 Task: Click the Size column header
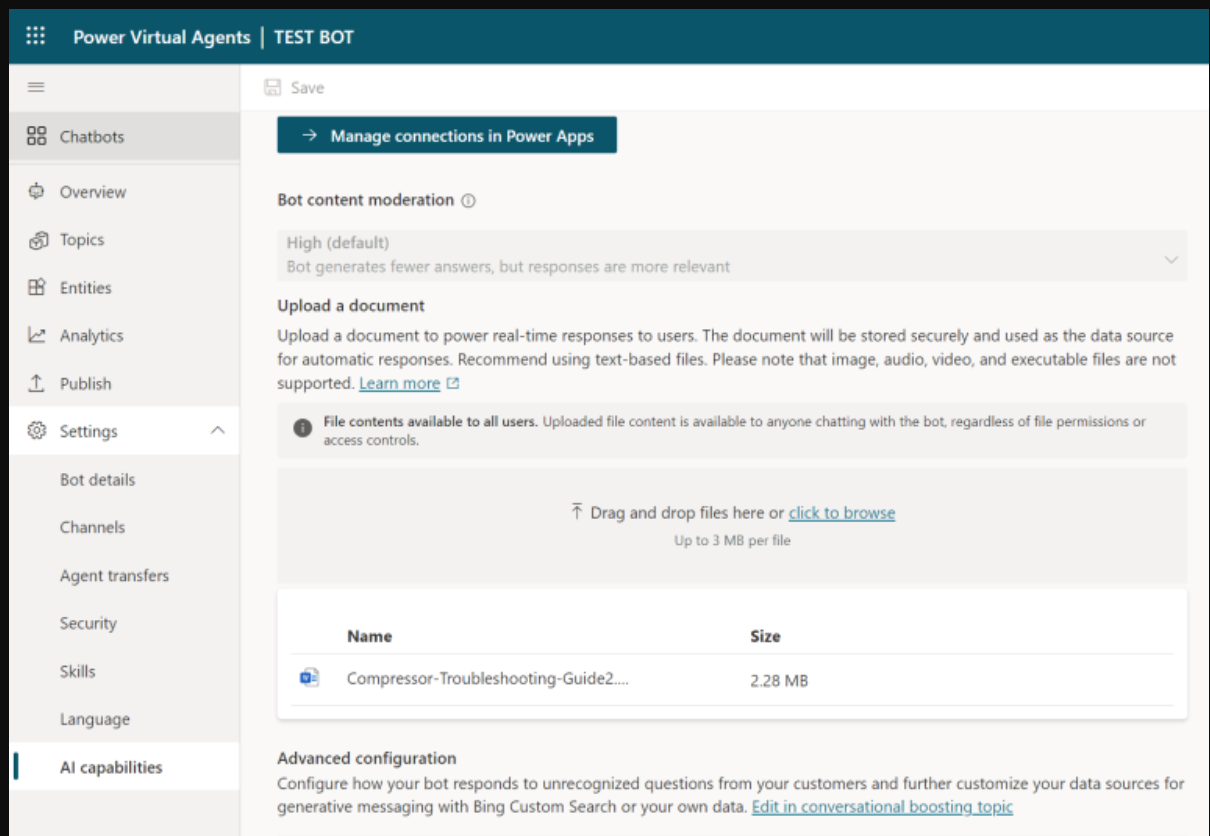tap(765, 636)
